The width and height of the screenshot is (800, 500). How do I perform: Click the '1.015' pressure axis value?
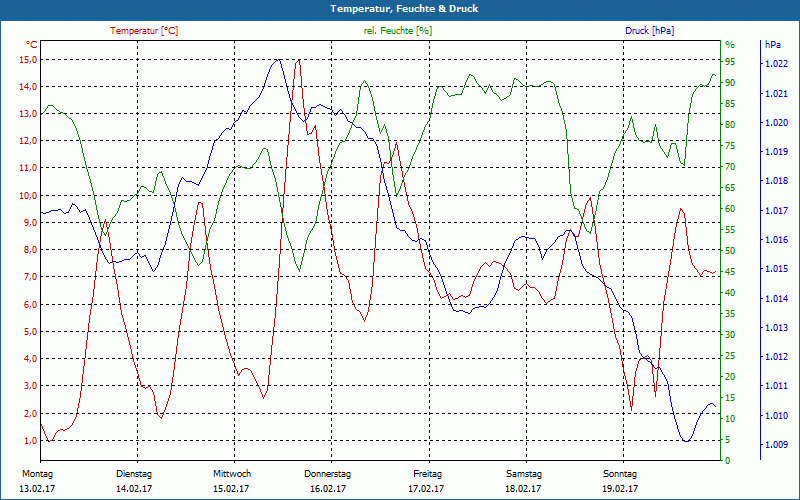point(776,269)
